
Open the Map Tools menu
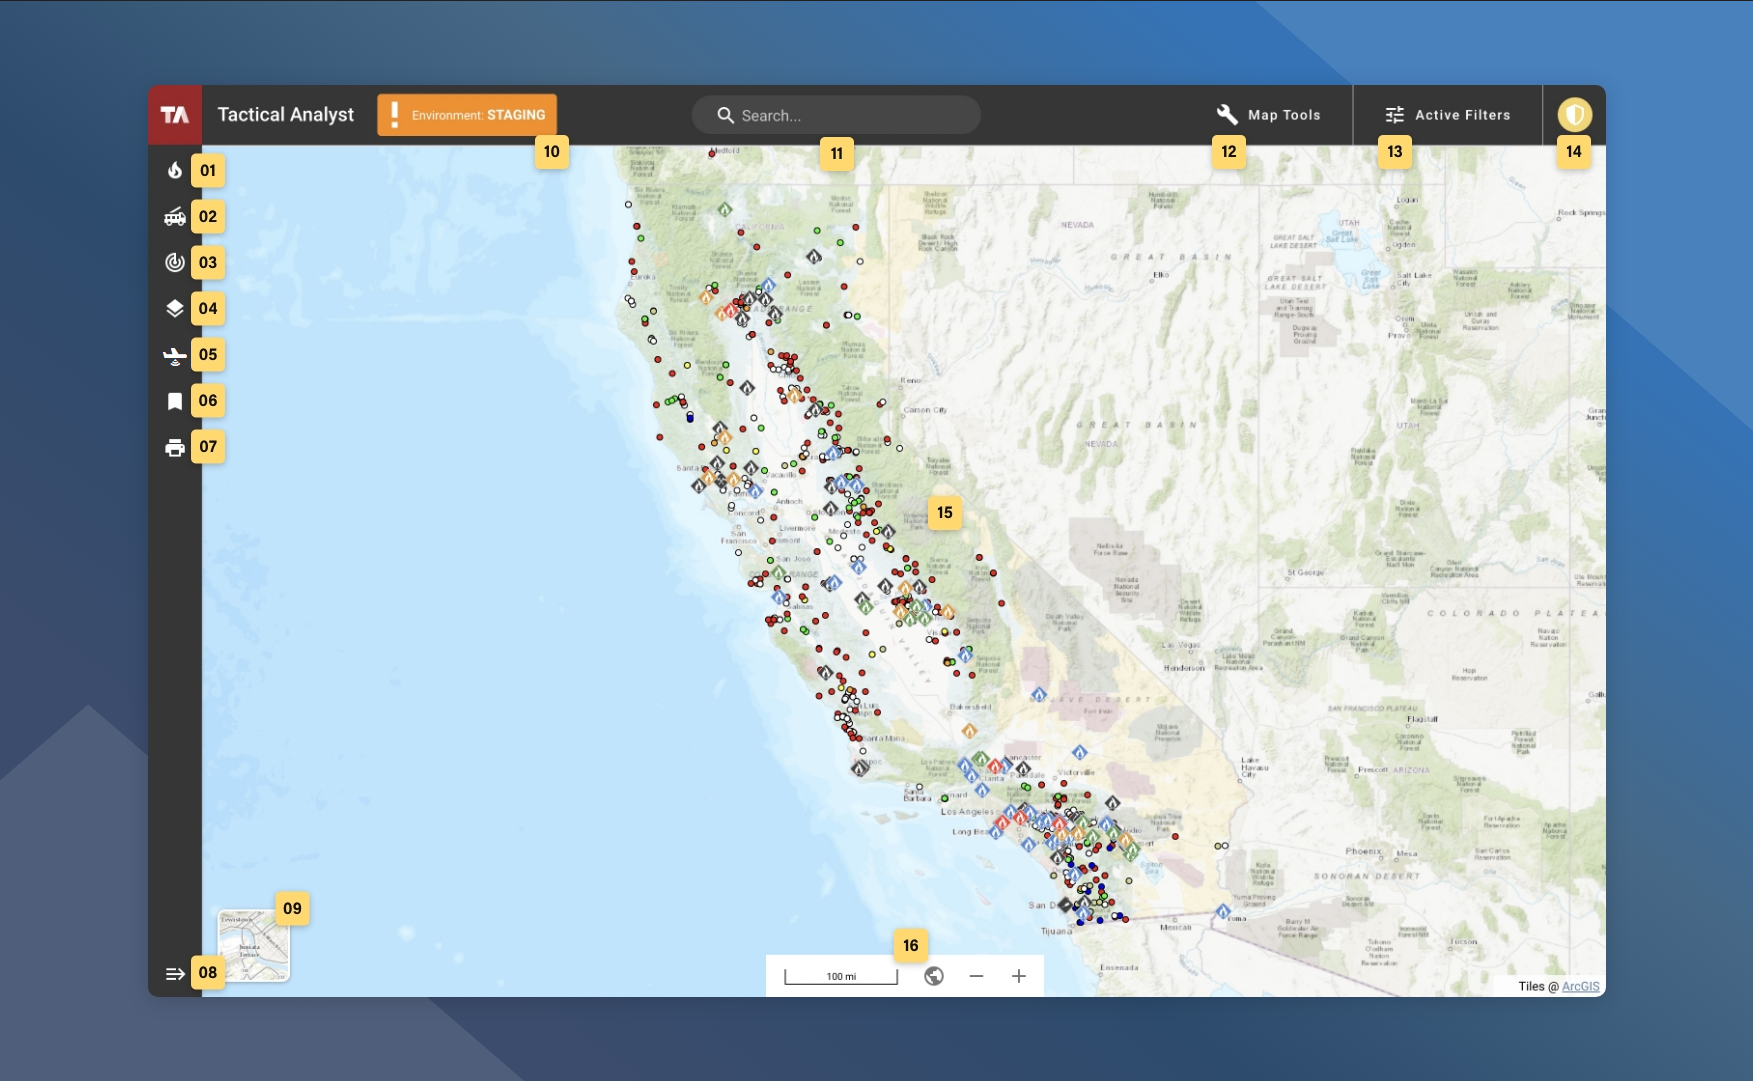pyautogui.click(x=1268, y=115)
